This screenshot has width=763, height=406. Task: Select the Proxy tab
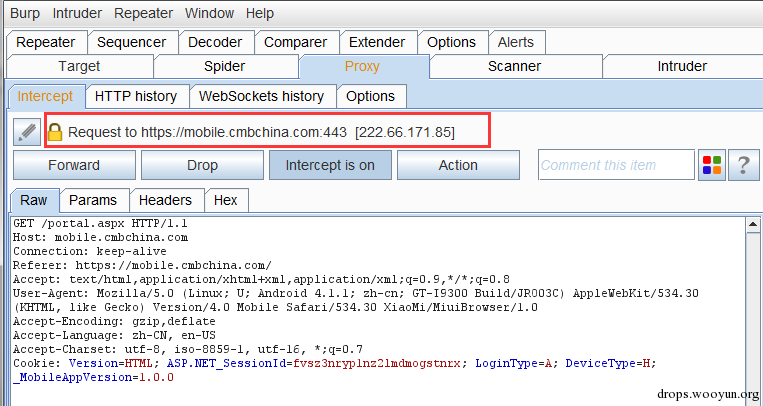pos(362,66)
